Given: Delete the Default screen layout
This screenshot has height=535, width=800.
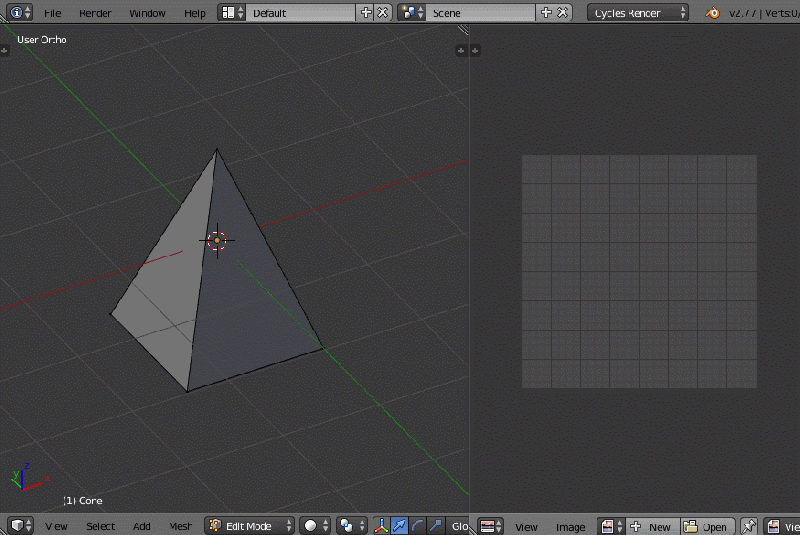Looking at the screenshot, I should pos(383,13).
